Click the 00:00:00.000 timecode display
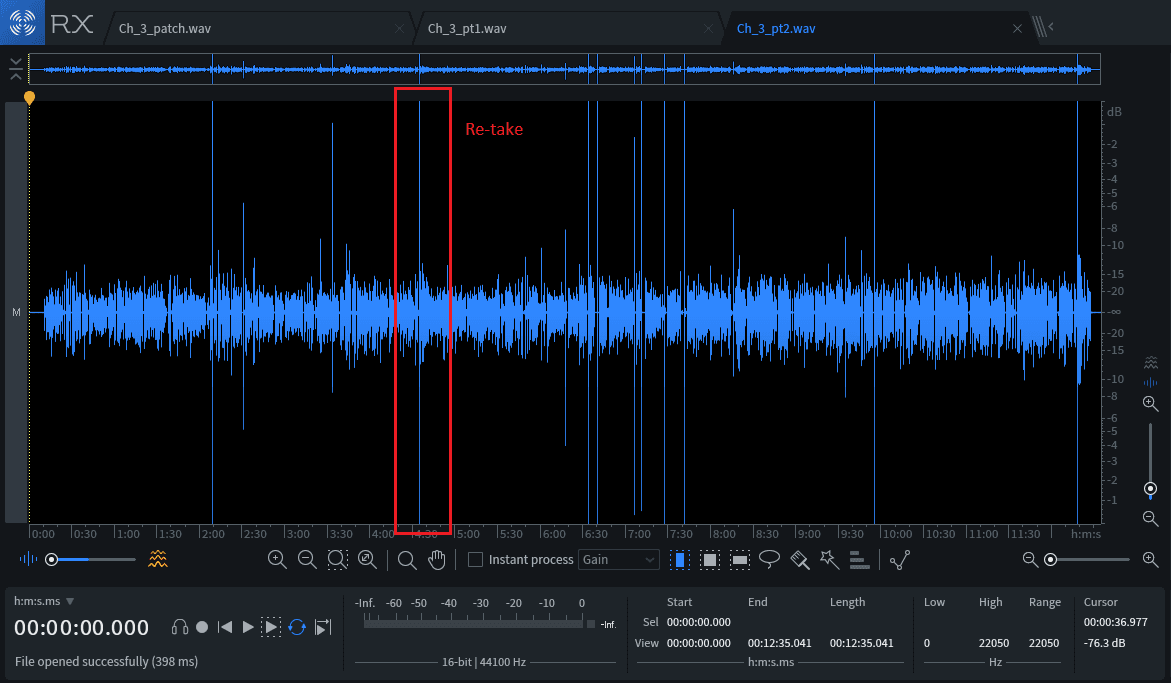 coord(81,628)
